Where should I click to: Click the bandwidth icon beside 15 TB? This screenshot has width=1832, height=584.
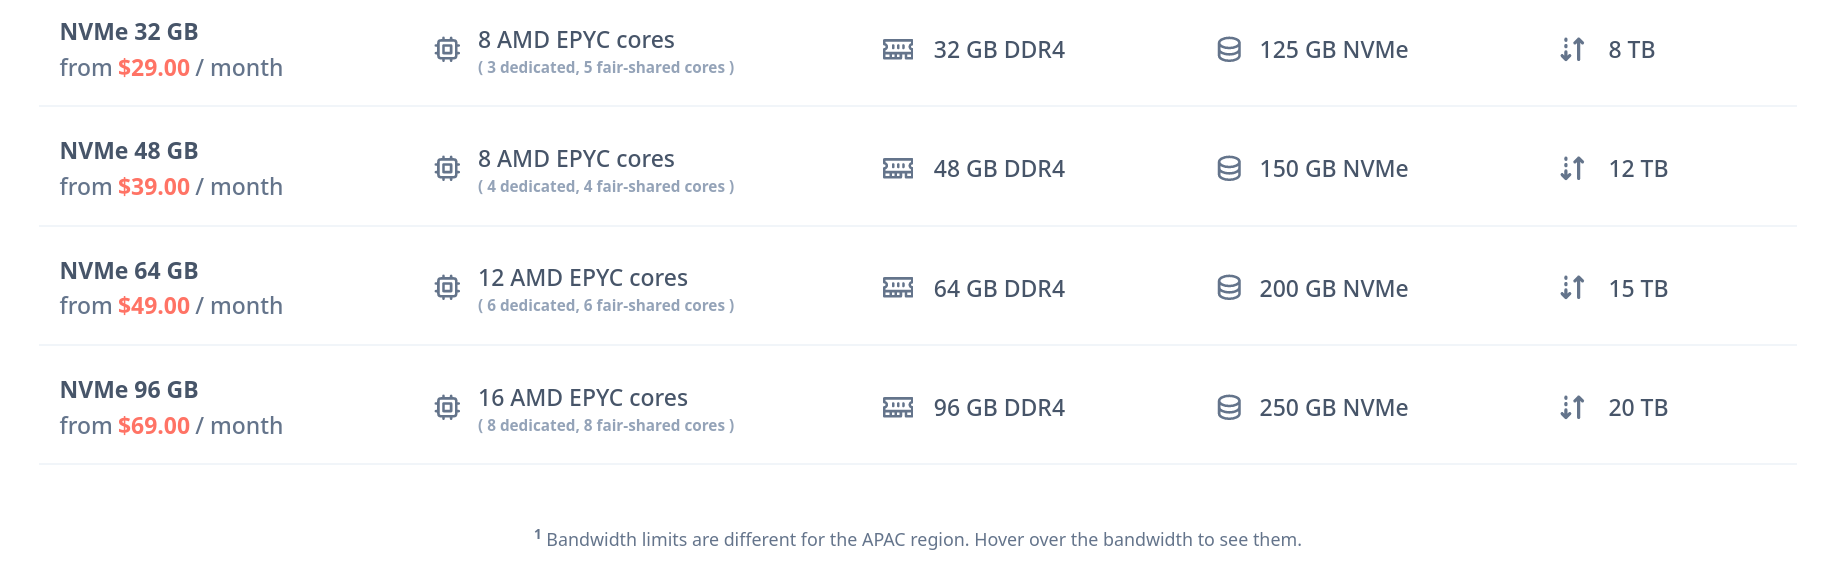(x=1572, y=288)
